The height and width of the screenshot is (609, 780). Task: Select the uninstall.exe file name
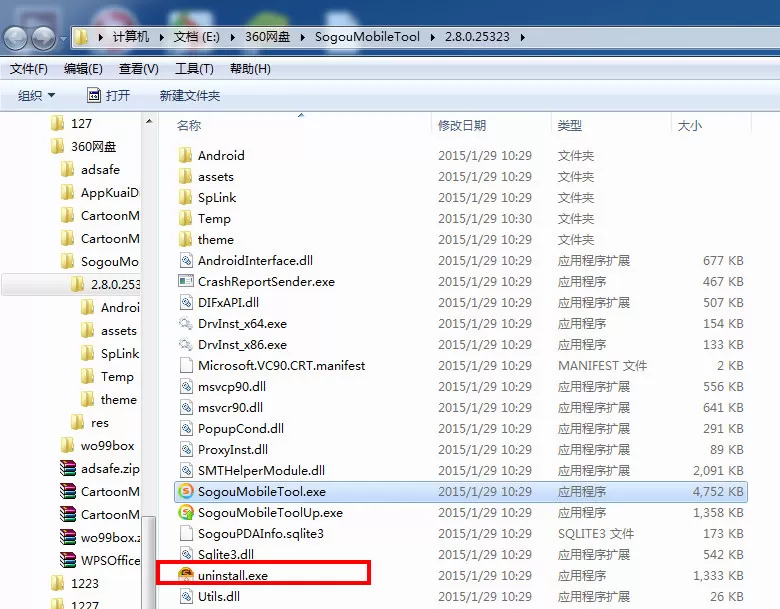click(233, 576)
